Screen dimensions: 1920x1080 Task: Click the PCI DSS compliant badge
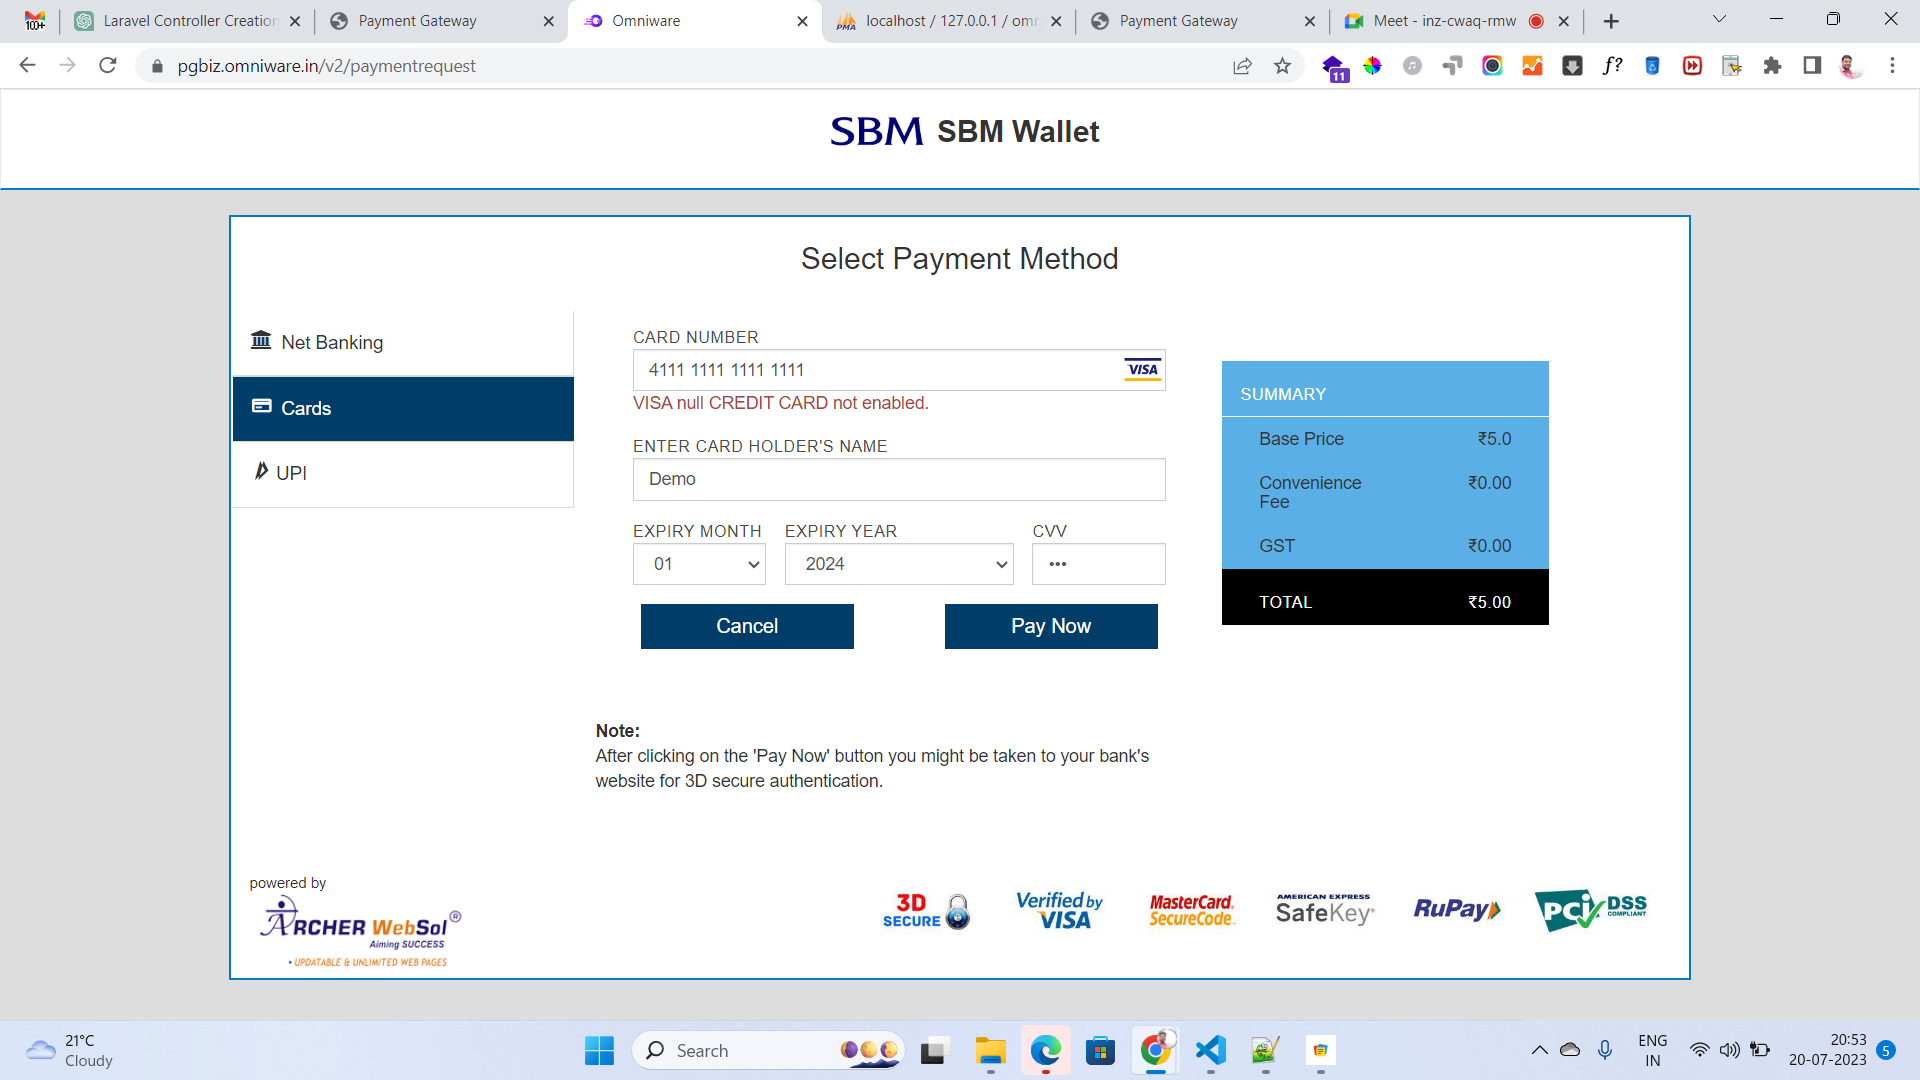1591,910
